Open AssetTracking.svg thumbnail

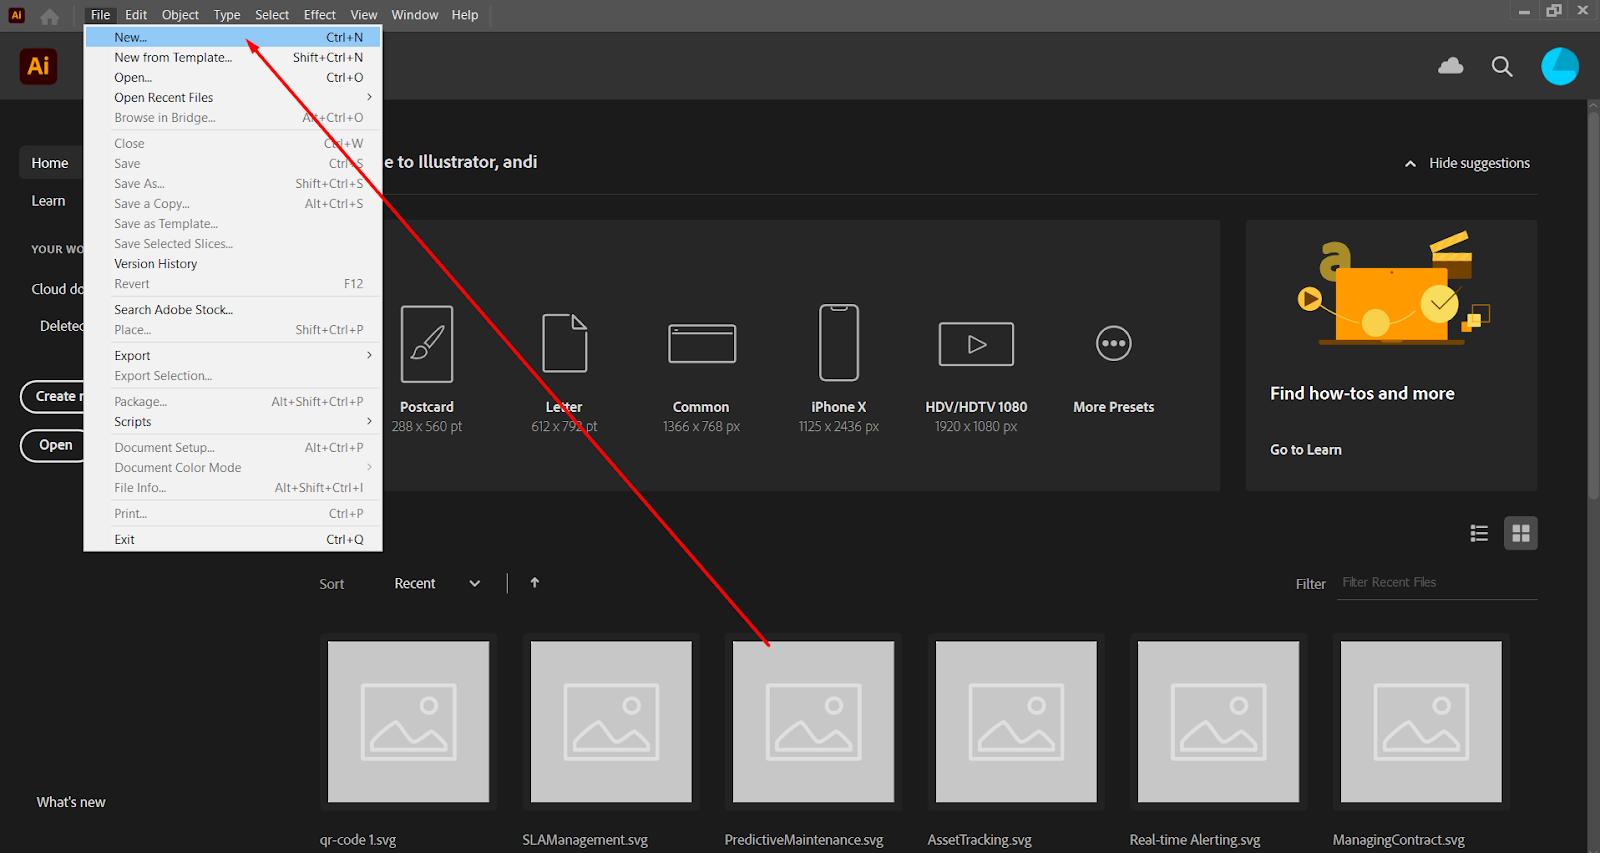[1016, 722]
